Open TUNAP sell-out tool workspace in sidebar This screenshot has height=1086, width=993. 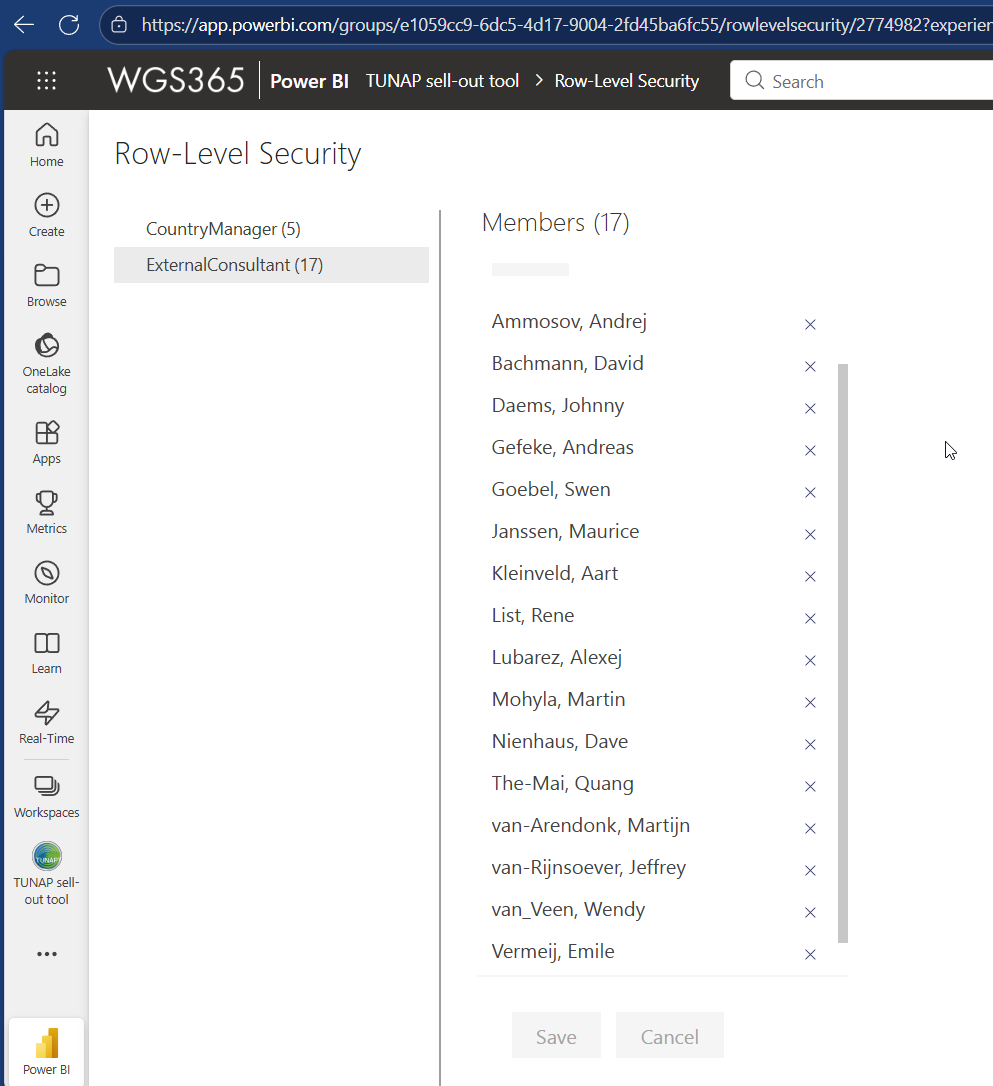pyautogui.click(x=46, y=874)
